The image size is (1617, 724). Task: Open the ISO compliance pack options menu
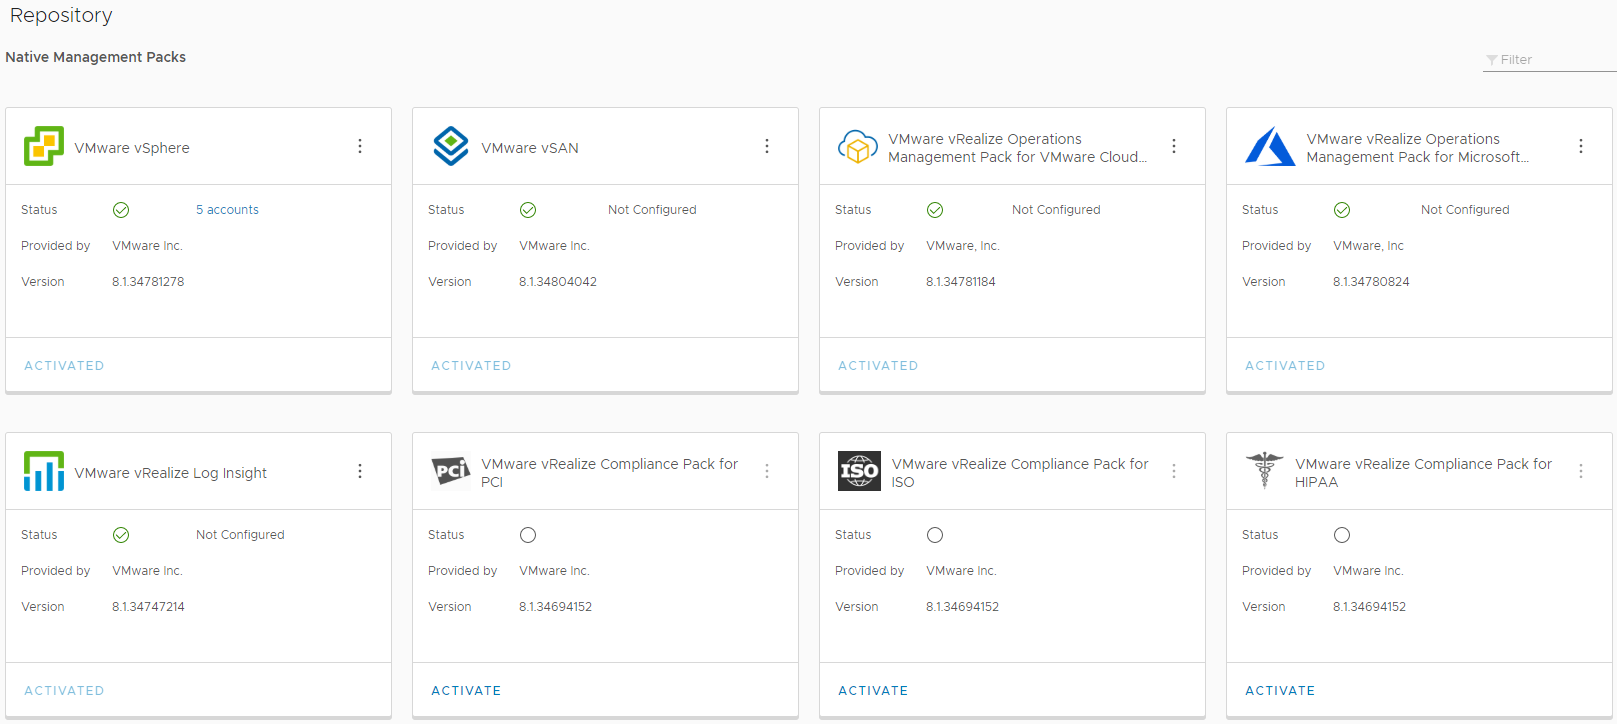click(x=1174, y=471)
